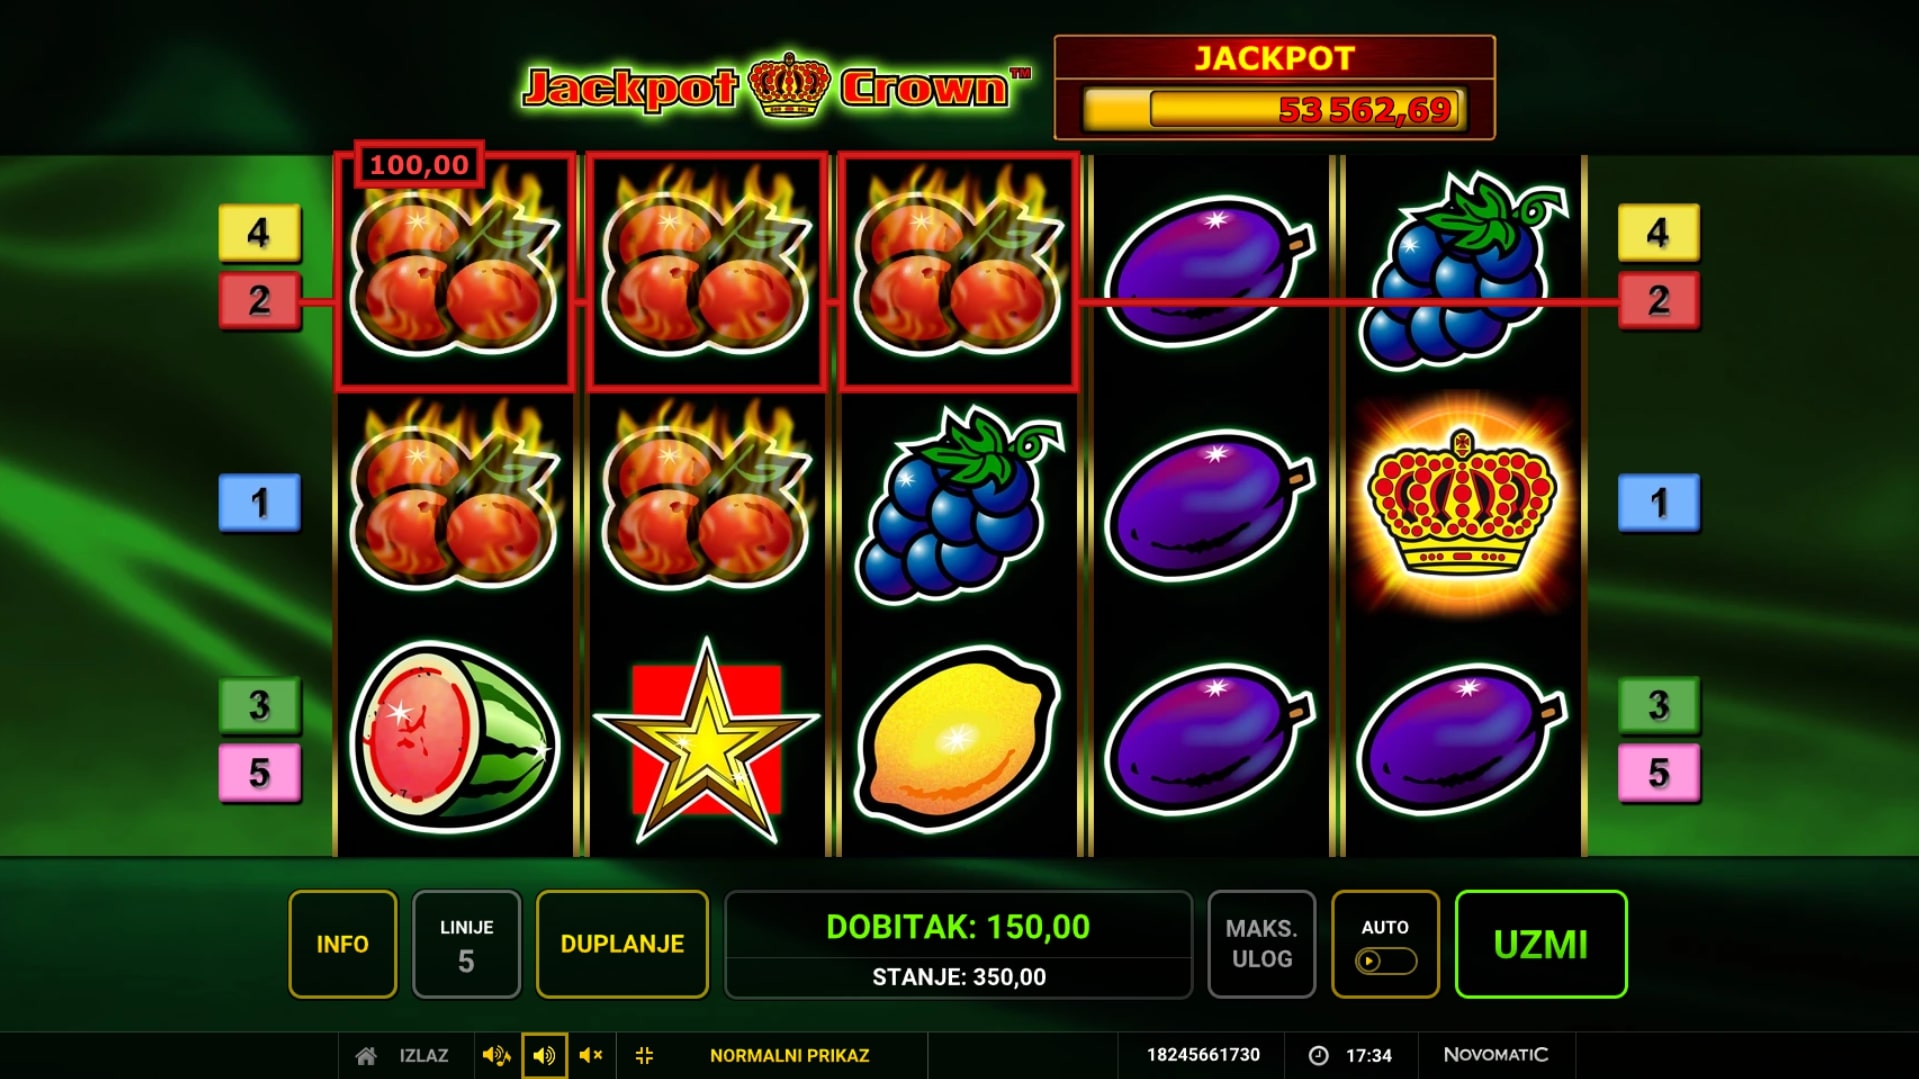Click the pink line 5 marker on right

tap(1659, 773)
